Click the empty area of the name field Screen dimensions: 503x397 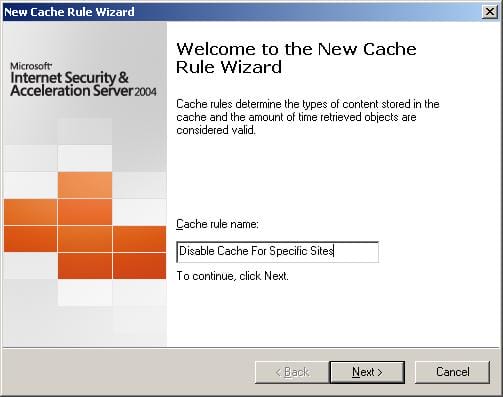356,252
